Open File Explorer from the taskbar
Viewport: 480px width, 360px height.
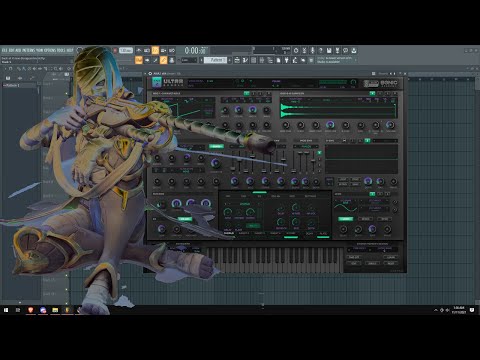coord(55,310)
